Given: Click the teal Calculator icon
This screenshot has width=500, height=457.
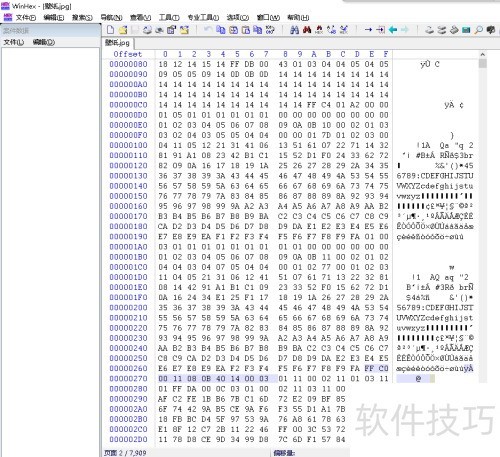Looking at the screenshot, I should pyautogui.click(x=466, y=30).
